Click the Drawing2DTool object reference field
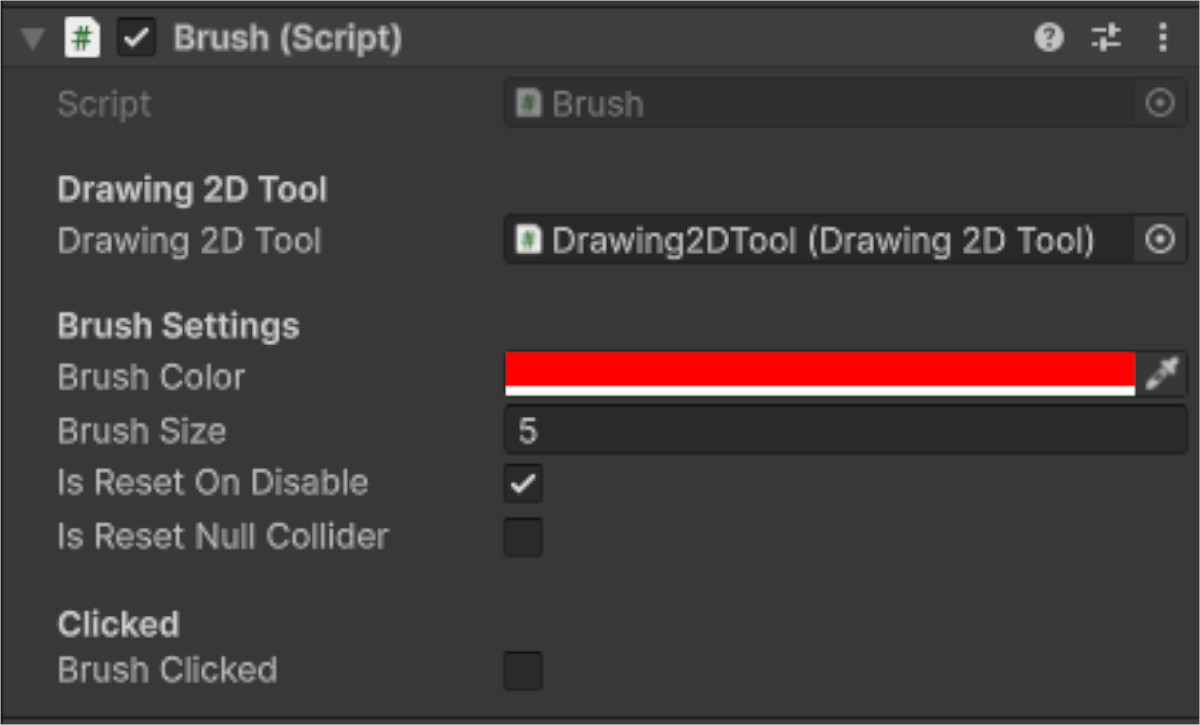1200x725 pixels. 820,241
